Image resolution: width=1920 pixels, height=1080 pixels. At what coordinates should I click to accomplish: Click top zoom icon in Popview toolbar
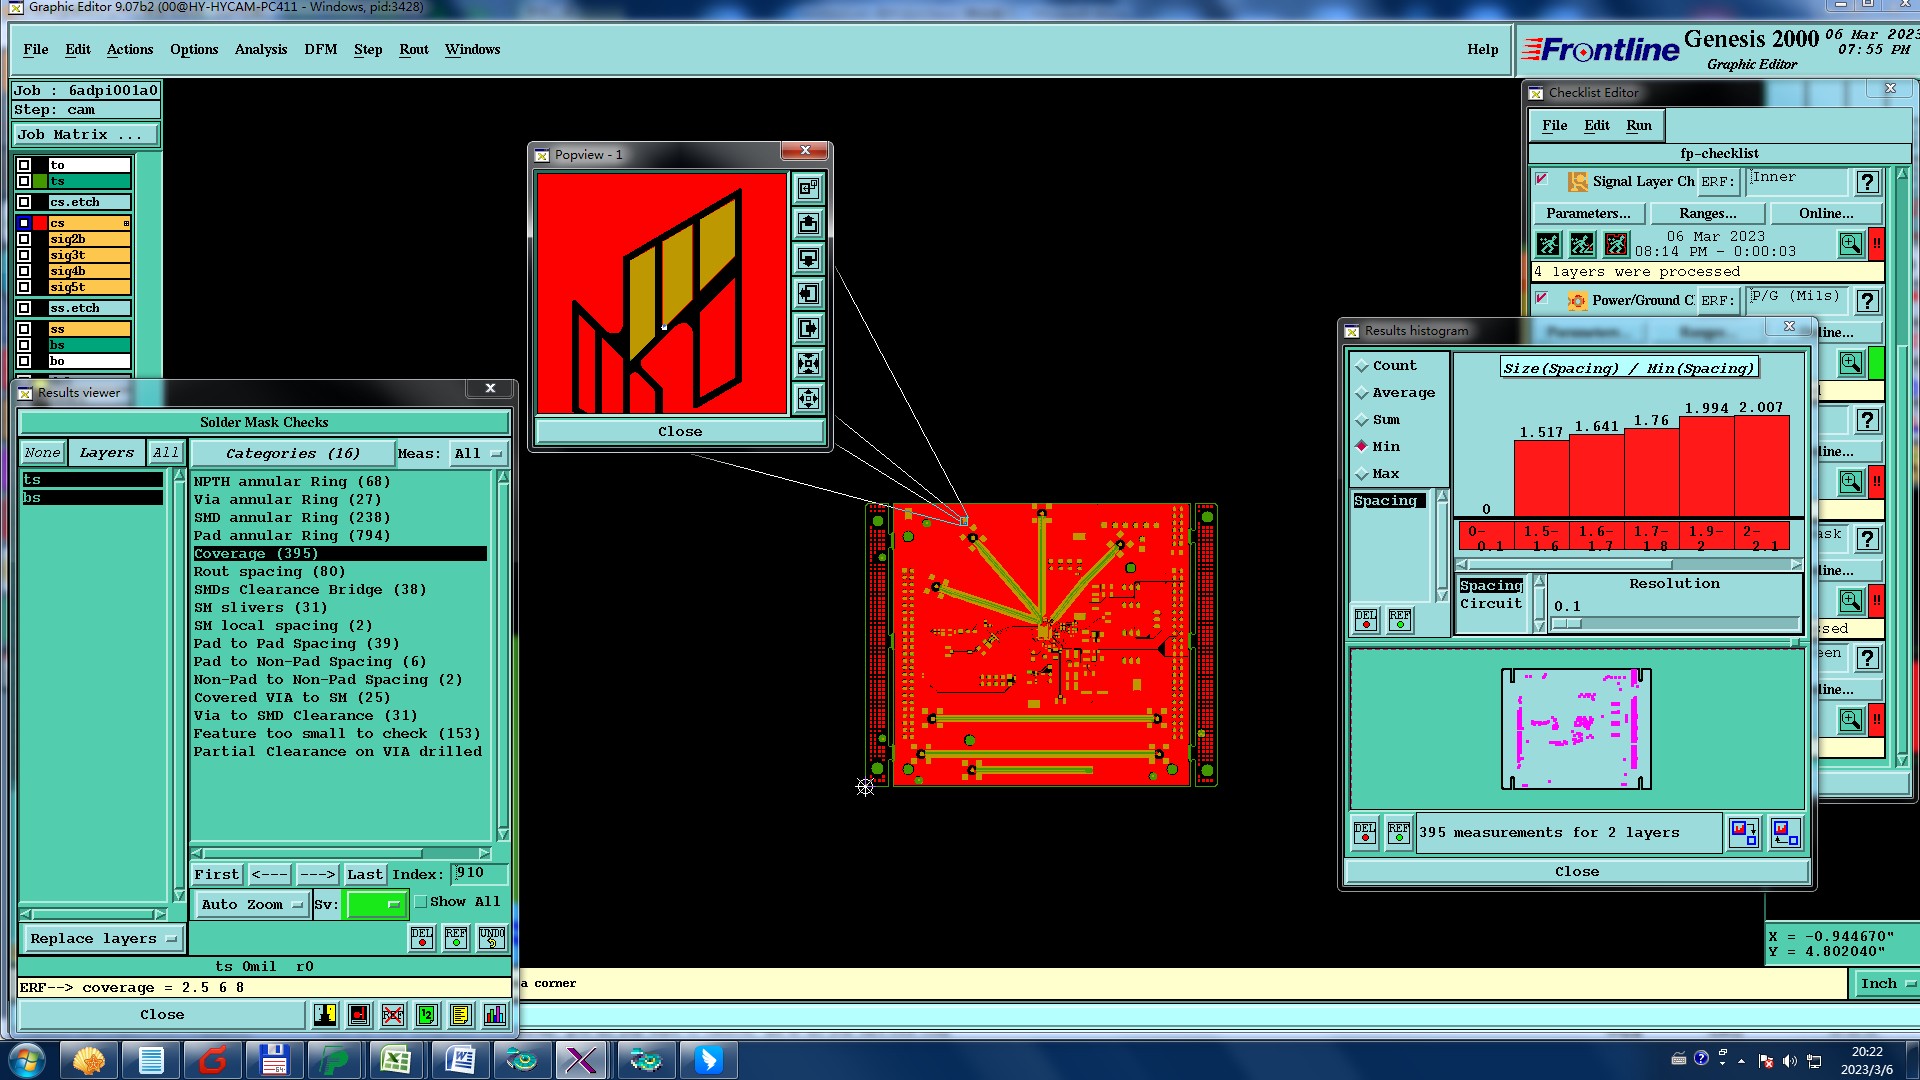click(x=808, y=188)
